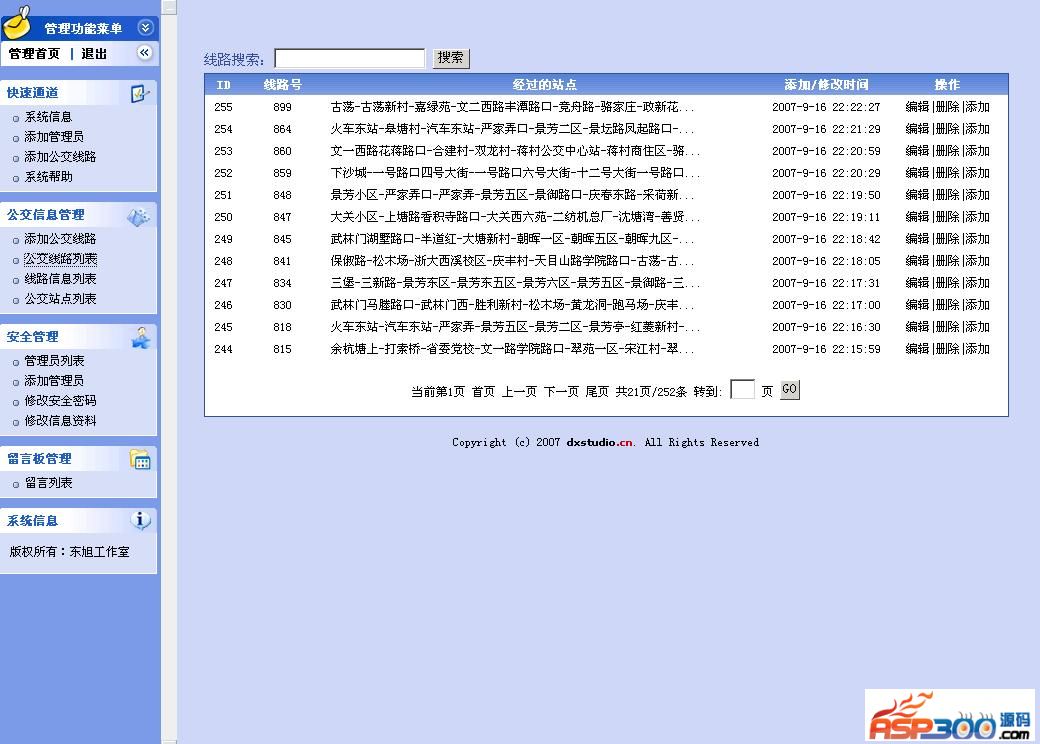Click 退出 to log out

click(x=94, y=54)
